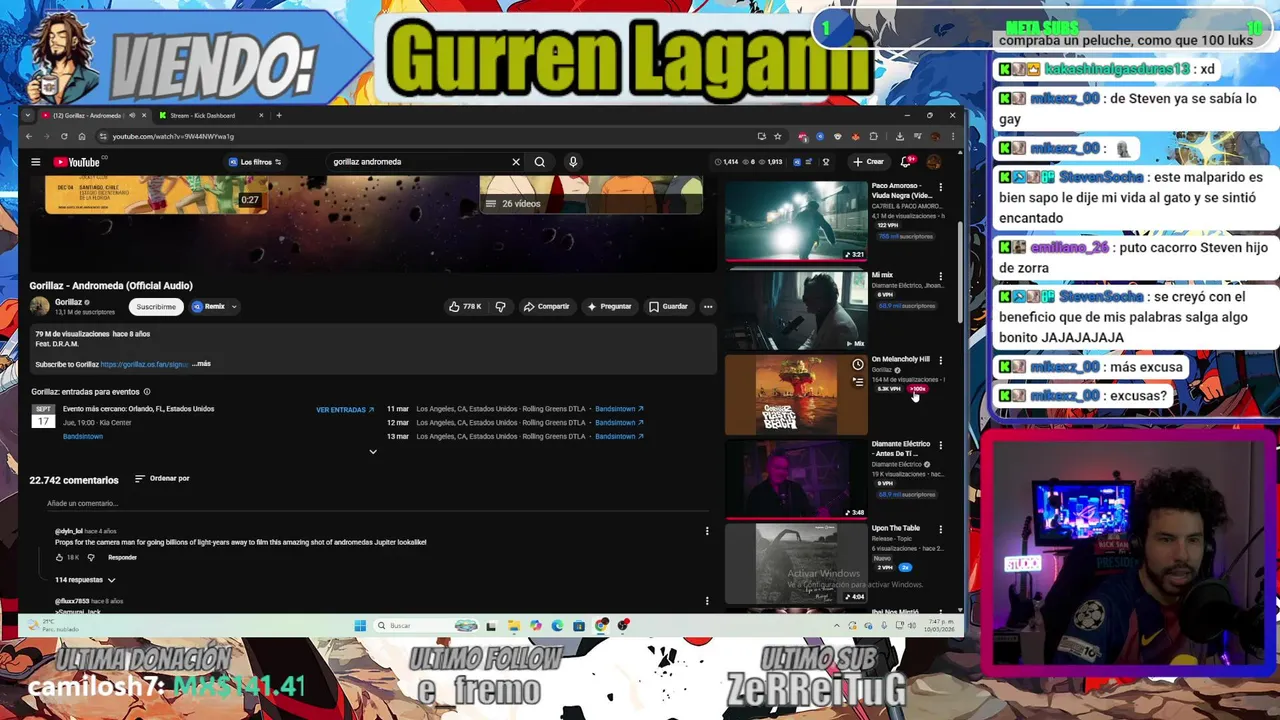Open the taskbar clock and date
Viewport: 1280px width, 720px height.
[x=942, y=626]
